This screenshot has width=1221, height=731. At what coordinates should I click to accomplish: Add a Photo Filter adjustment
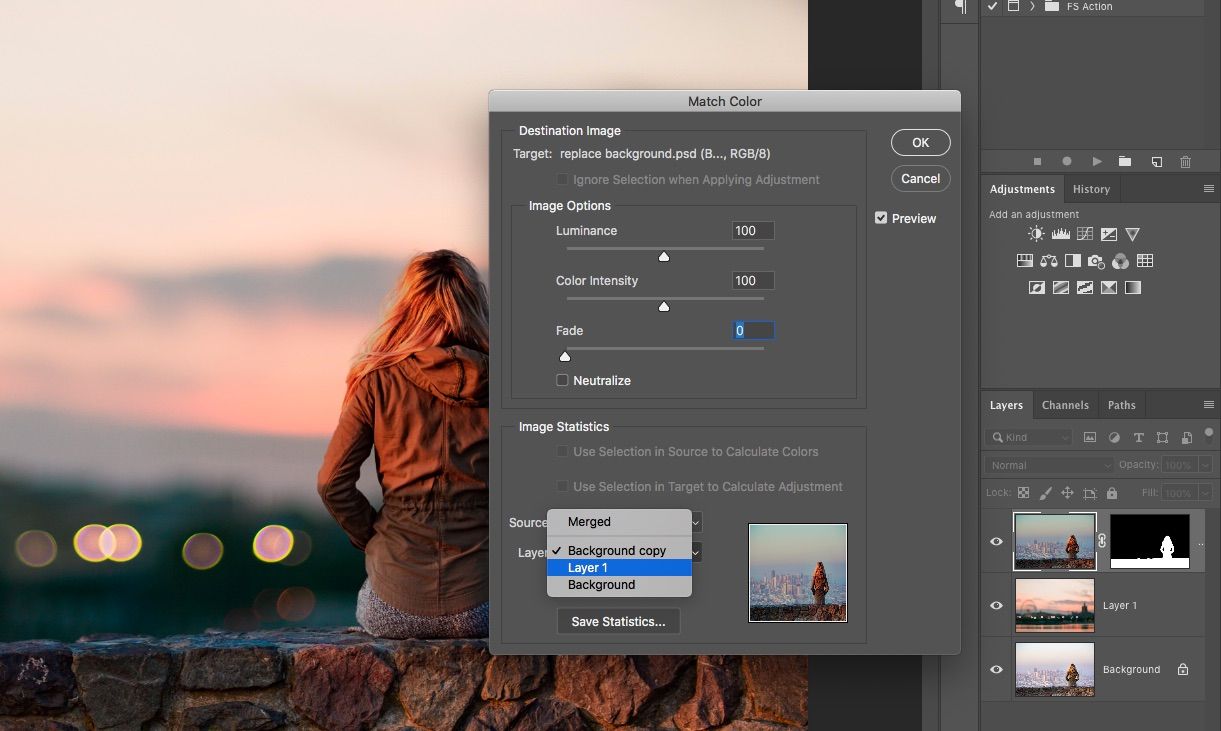click(1096, 261)
